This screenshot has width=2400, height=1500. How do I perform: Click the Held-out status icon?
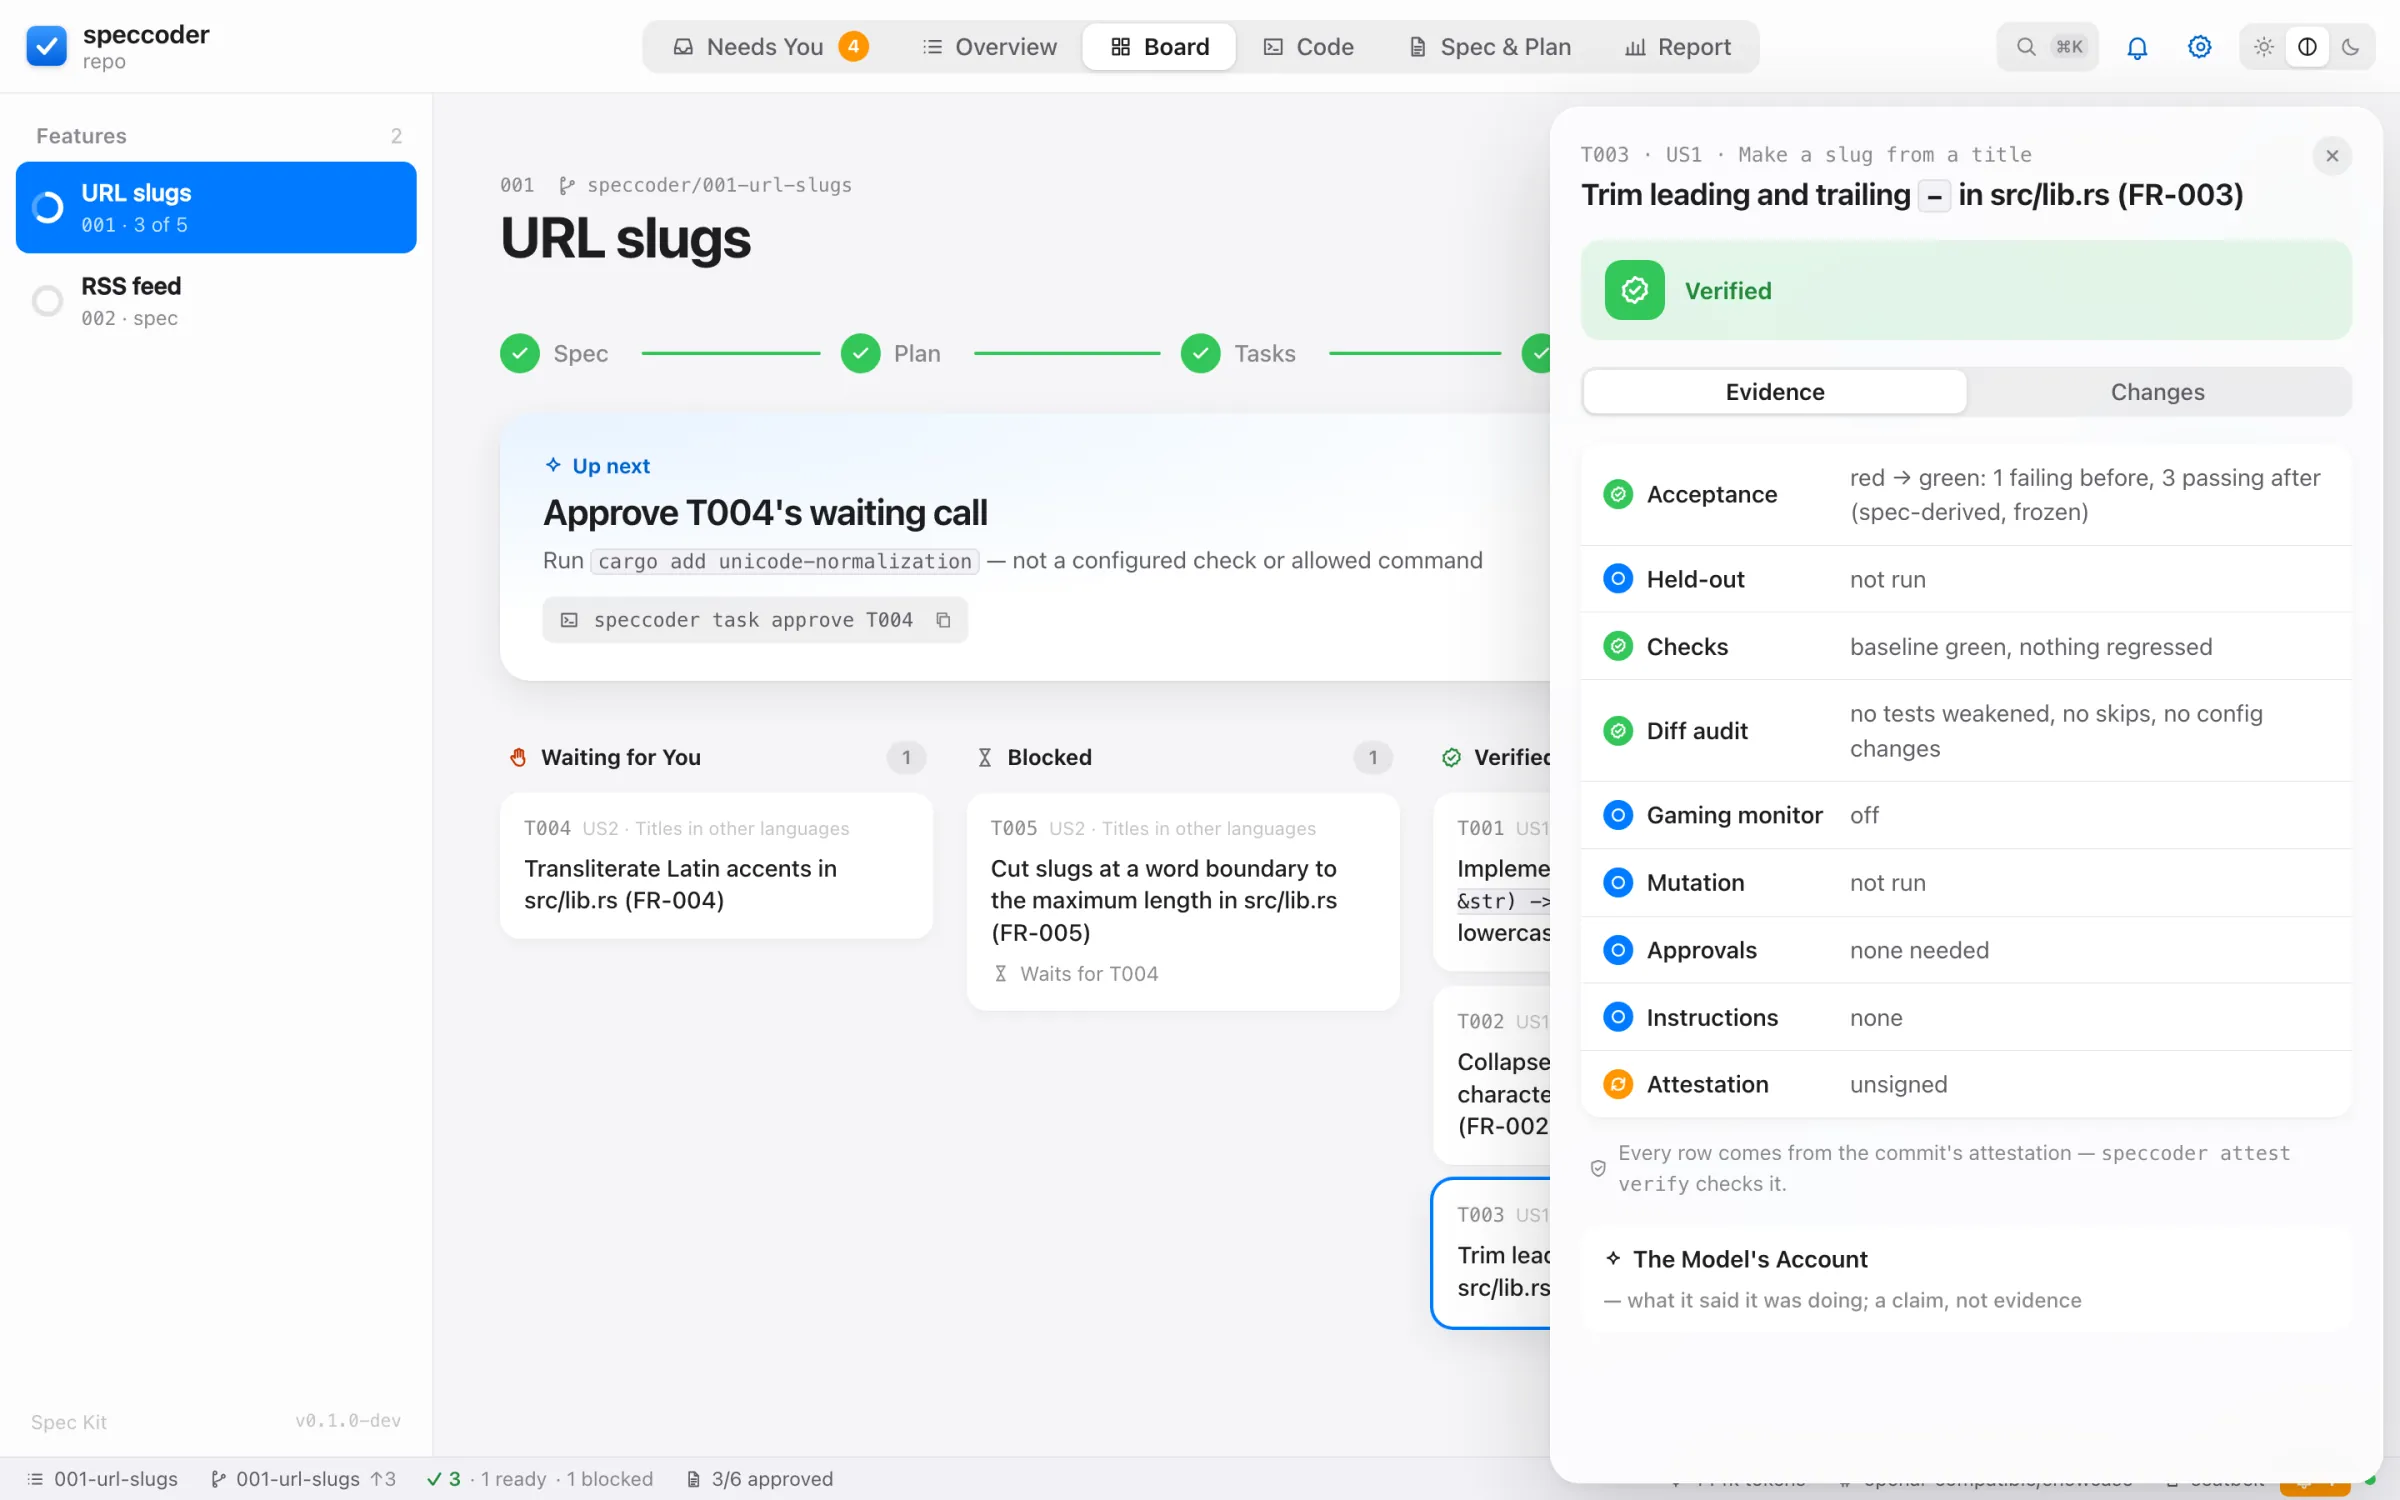(1618, 579)
